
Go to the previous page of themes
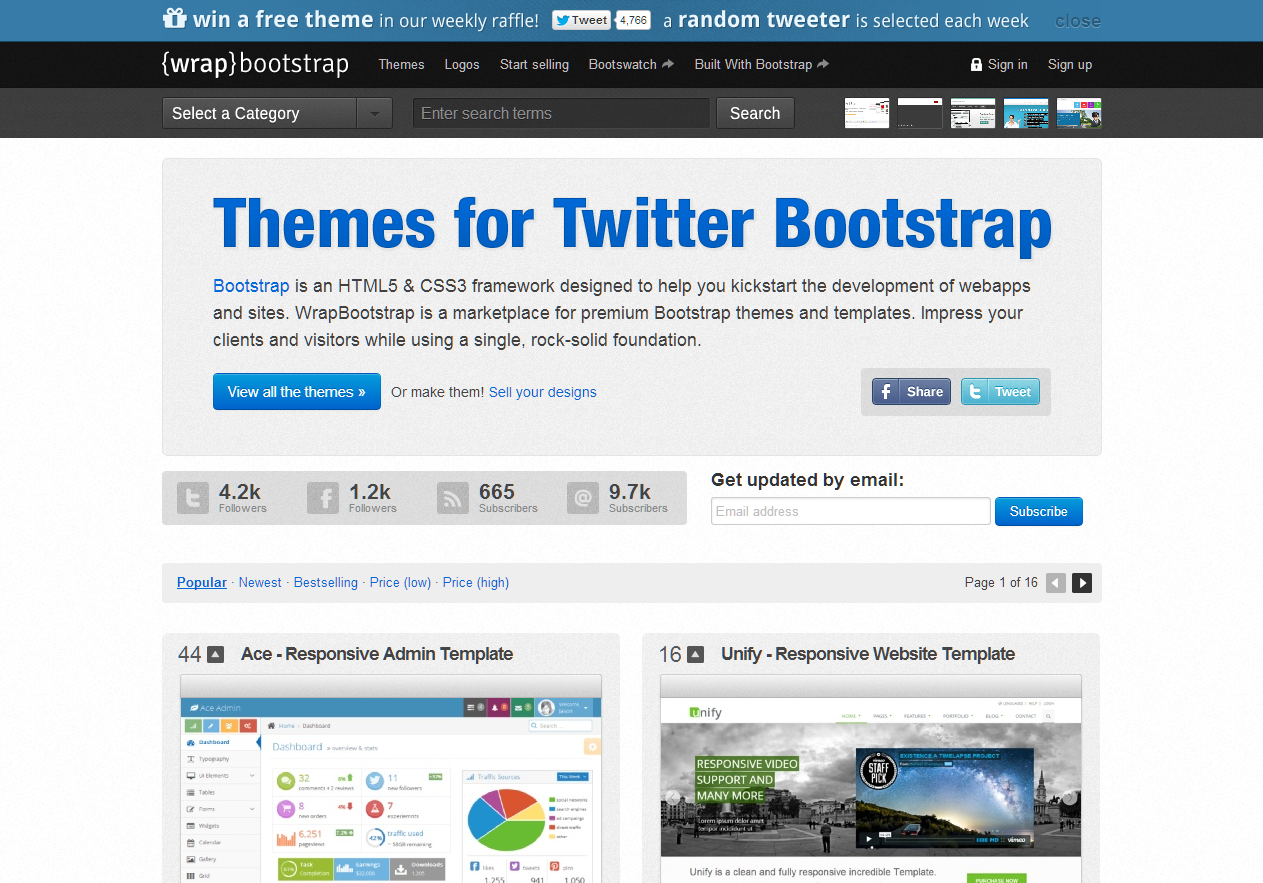tap(1056, 583)
